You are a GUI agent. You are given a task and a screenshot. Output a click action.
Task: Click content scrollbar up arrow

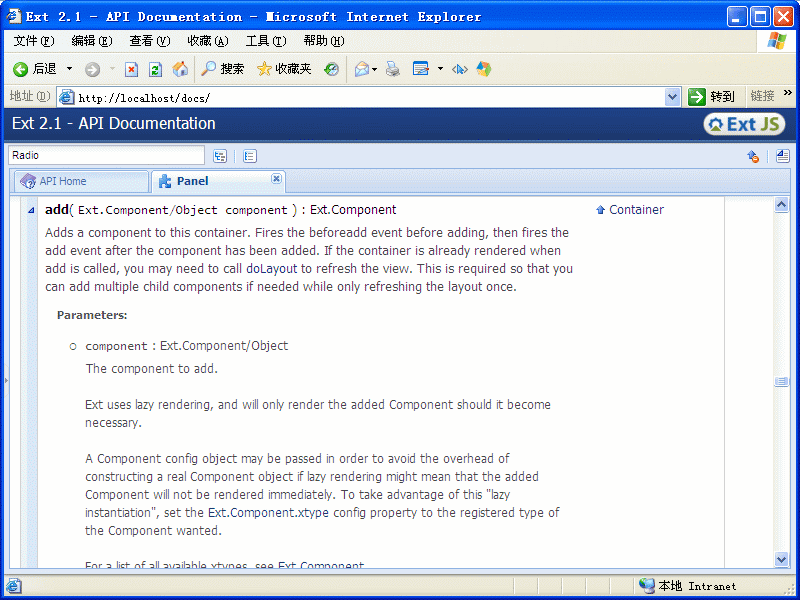coord(782,205)
